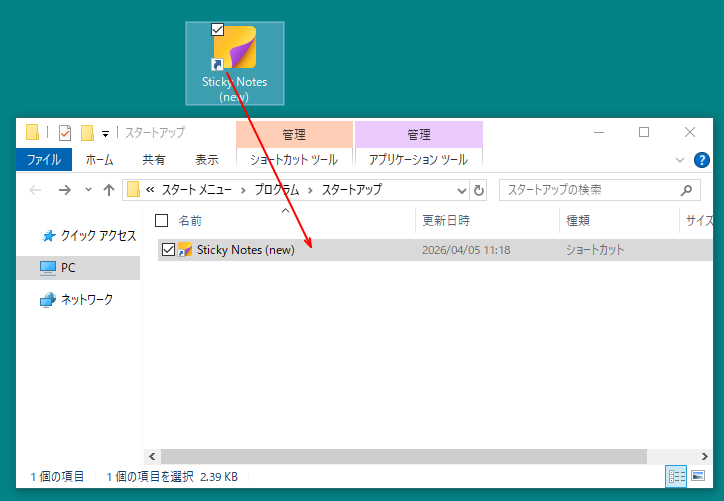Sort by the 種類 column header
The height and width of the screenshot is (501, 724).
(x=578, y=221)
